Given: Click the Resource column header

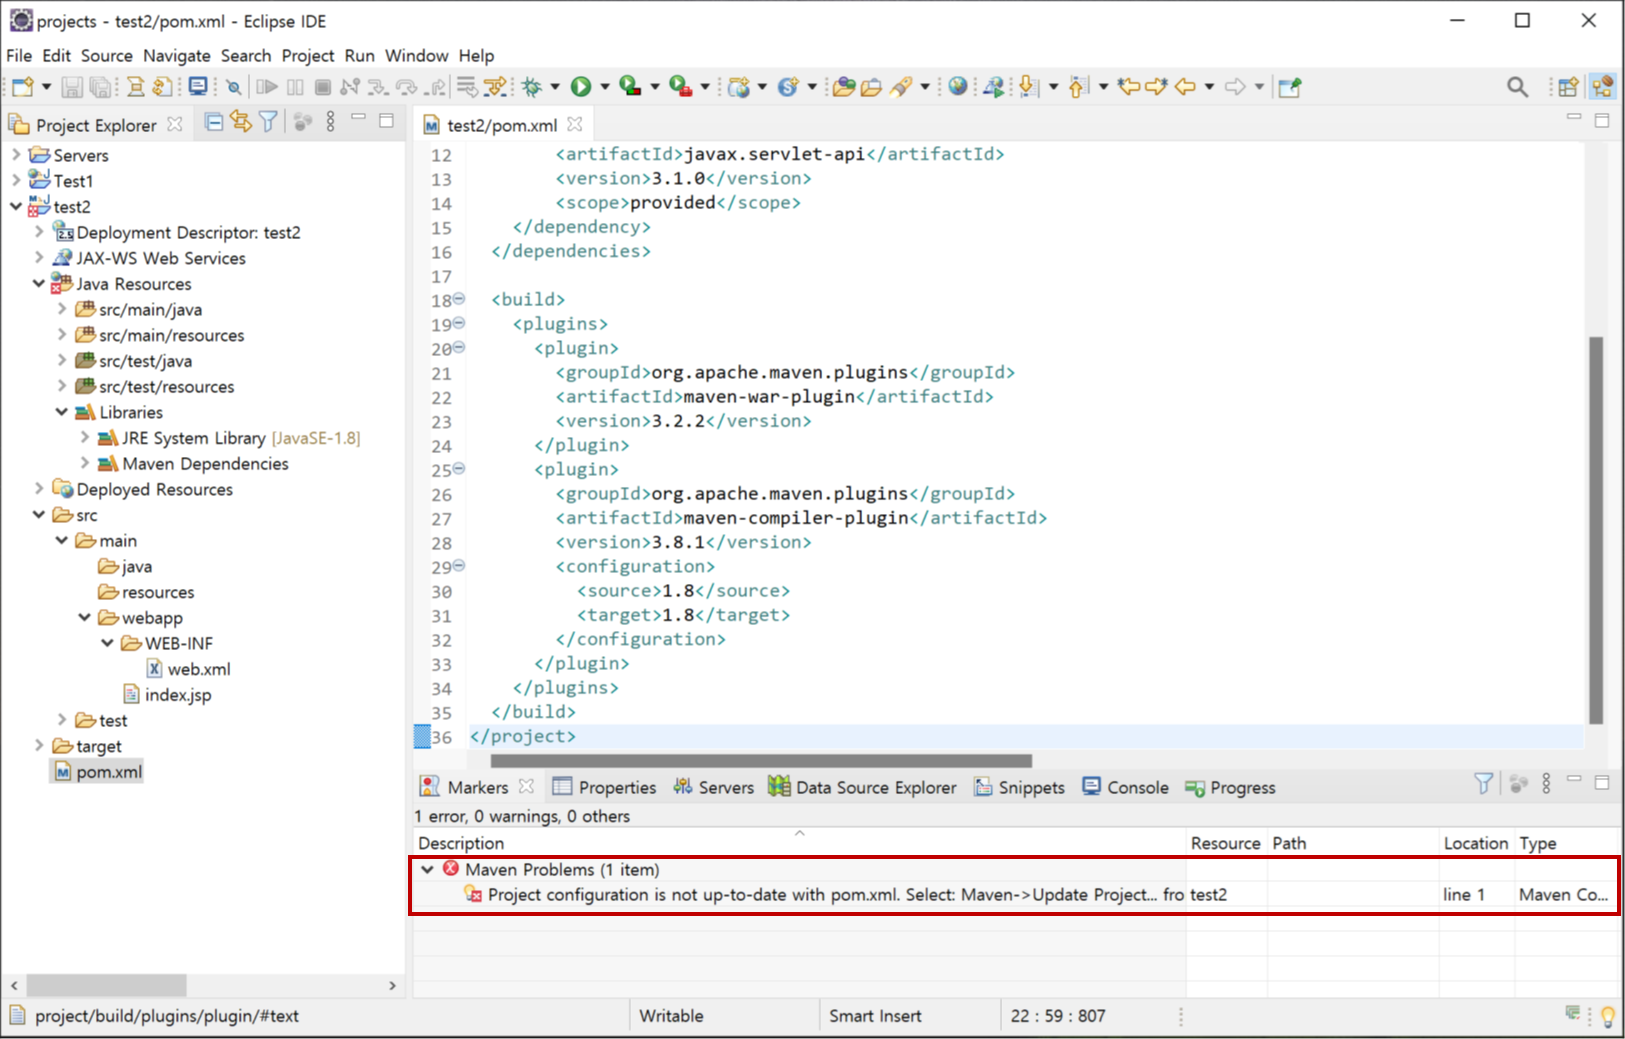Looking at the screenshot, I should pos(1226,843).
